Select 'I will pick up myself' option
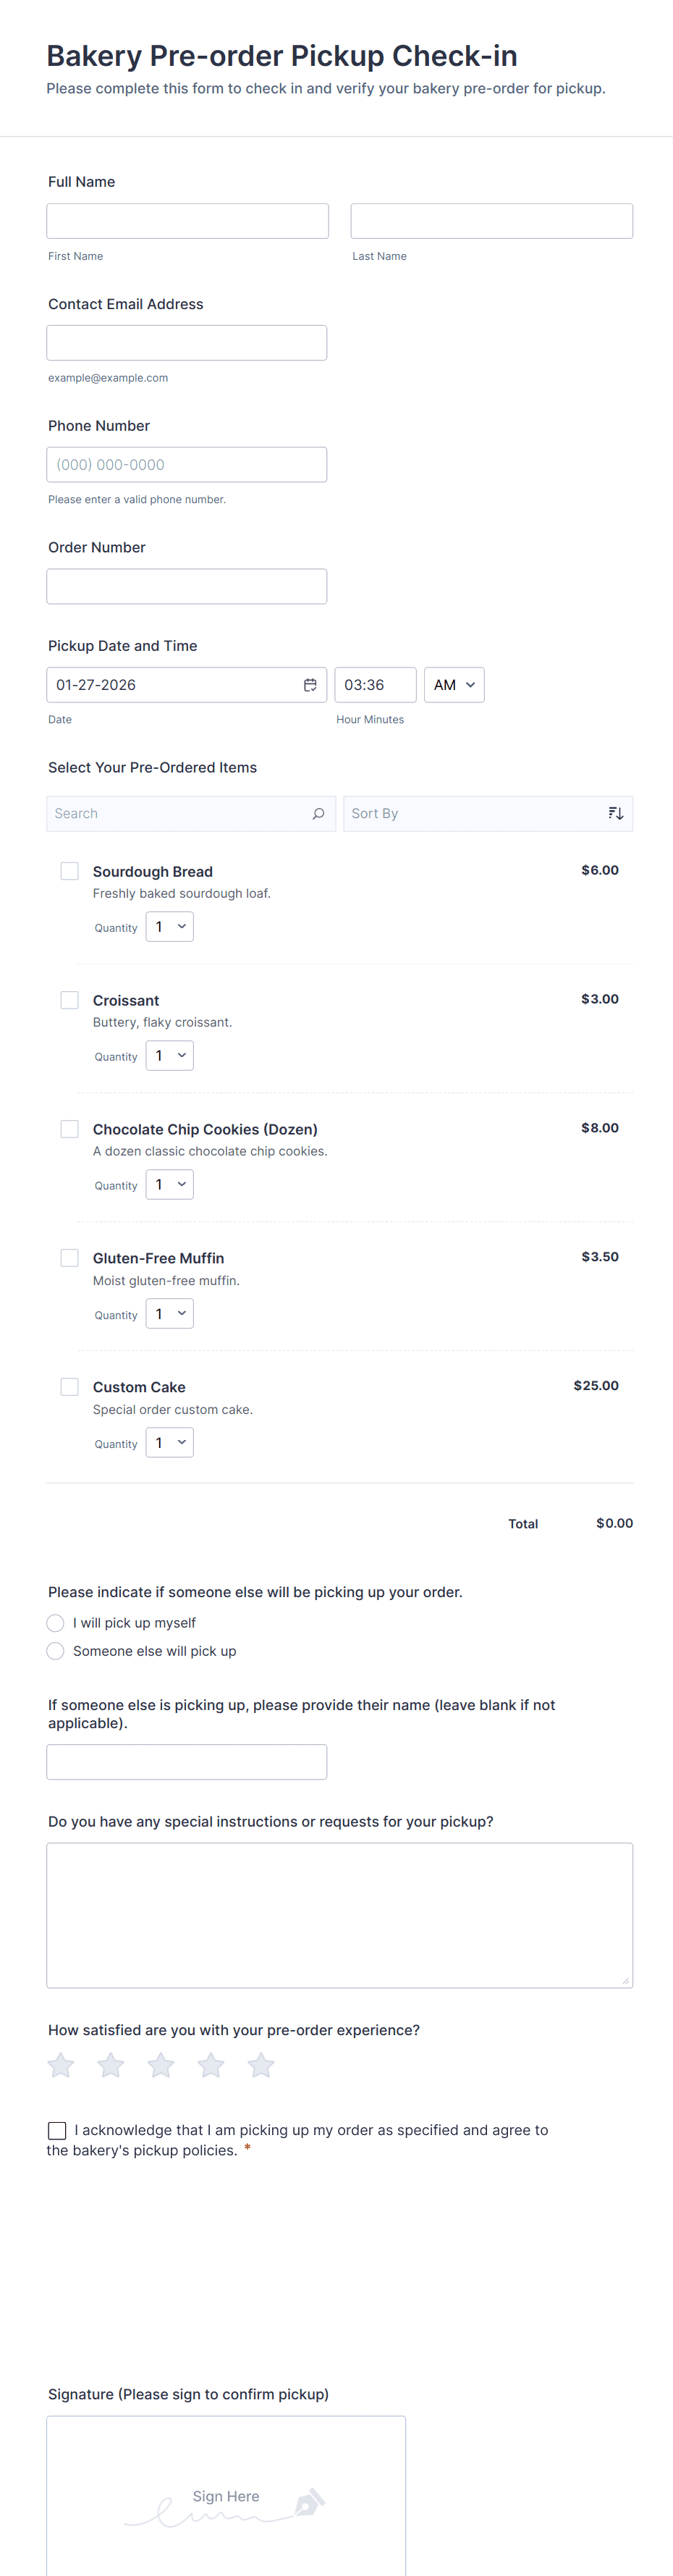673x2576 pixels. [56, 1623]
